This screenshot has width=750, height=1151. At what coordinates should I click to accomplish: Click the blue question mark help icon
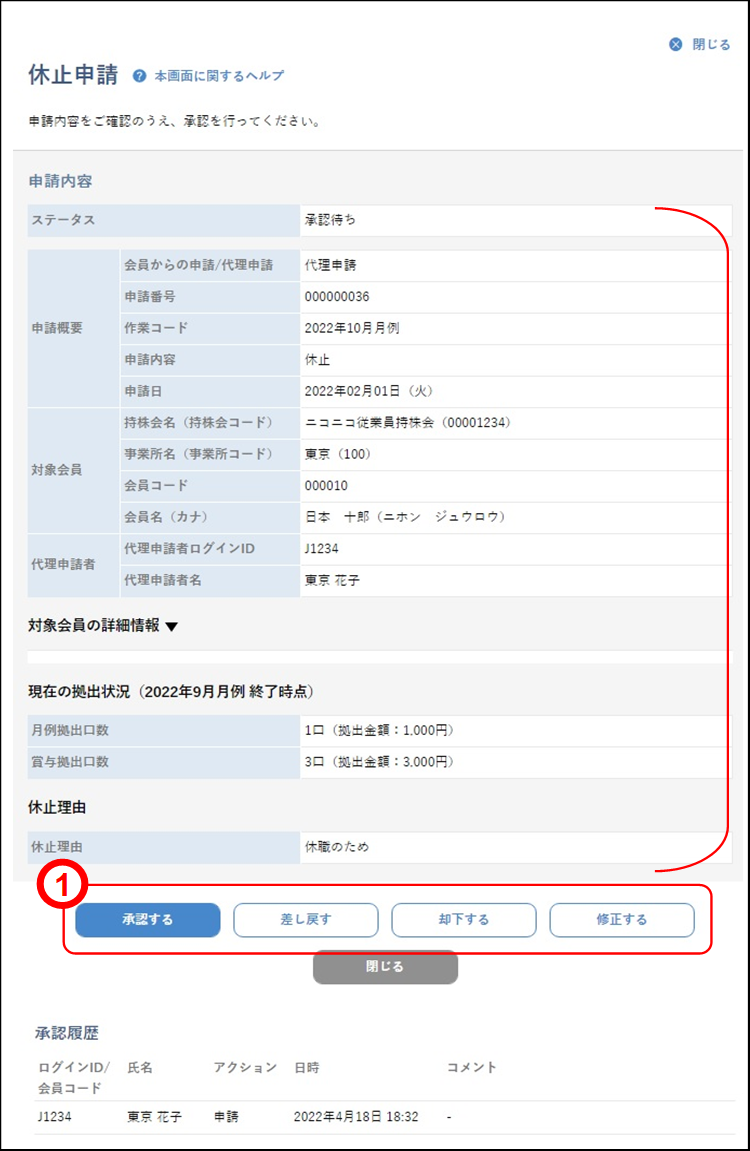coord(140,76)
